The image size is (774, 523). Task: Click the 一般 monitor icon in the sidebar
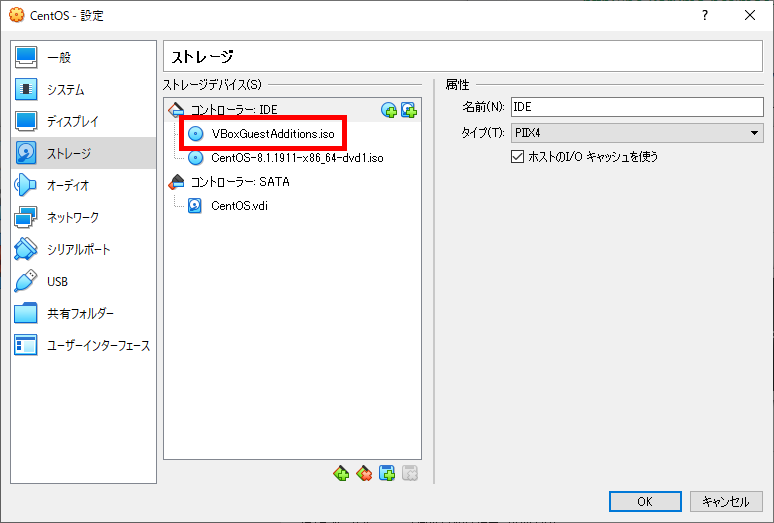[26, 57]
